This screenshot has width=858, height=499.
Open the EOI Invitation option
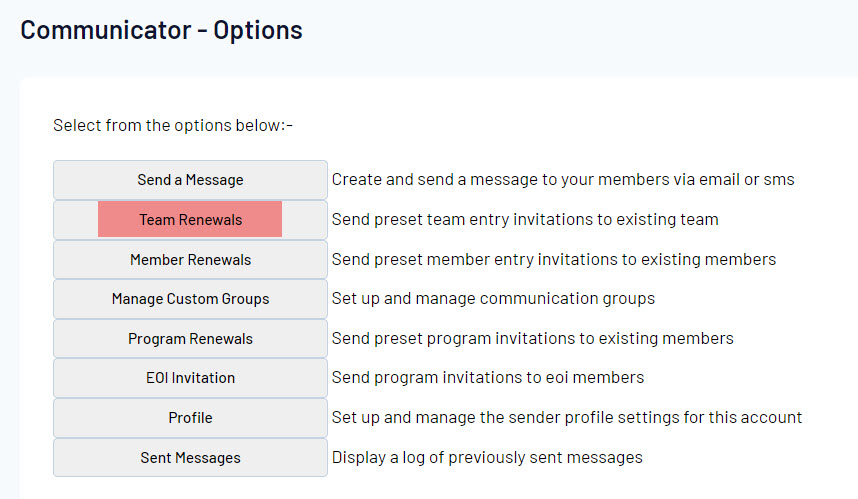click(190, 378)
